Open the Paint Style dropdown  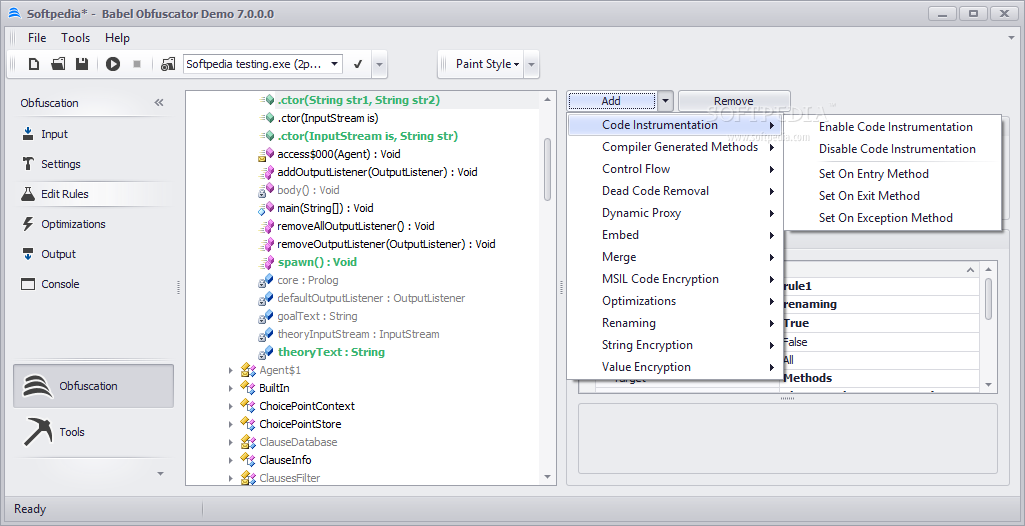tap(488, 64)
